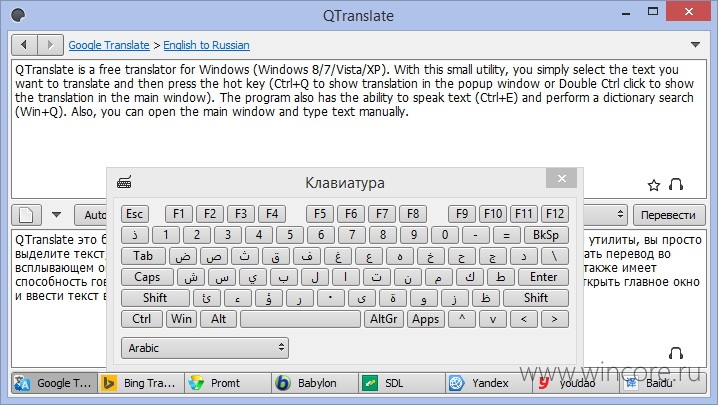Expand the arrow beside new page icon
Image resolution: width=718 pixels, height=405 pixels.
coord(56,214)
